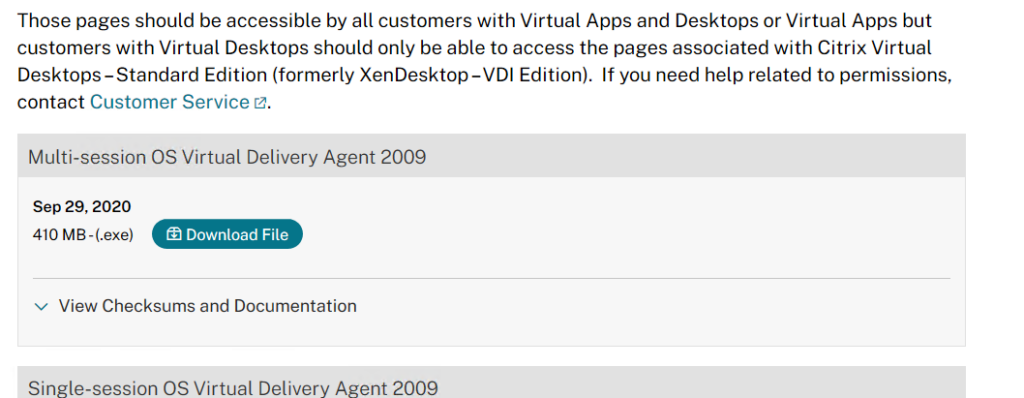Click the 'contact' word before Customer Service
This screenshot has height=398, width=1024.
click(x=51, y=103)
